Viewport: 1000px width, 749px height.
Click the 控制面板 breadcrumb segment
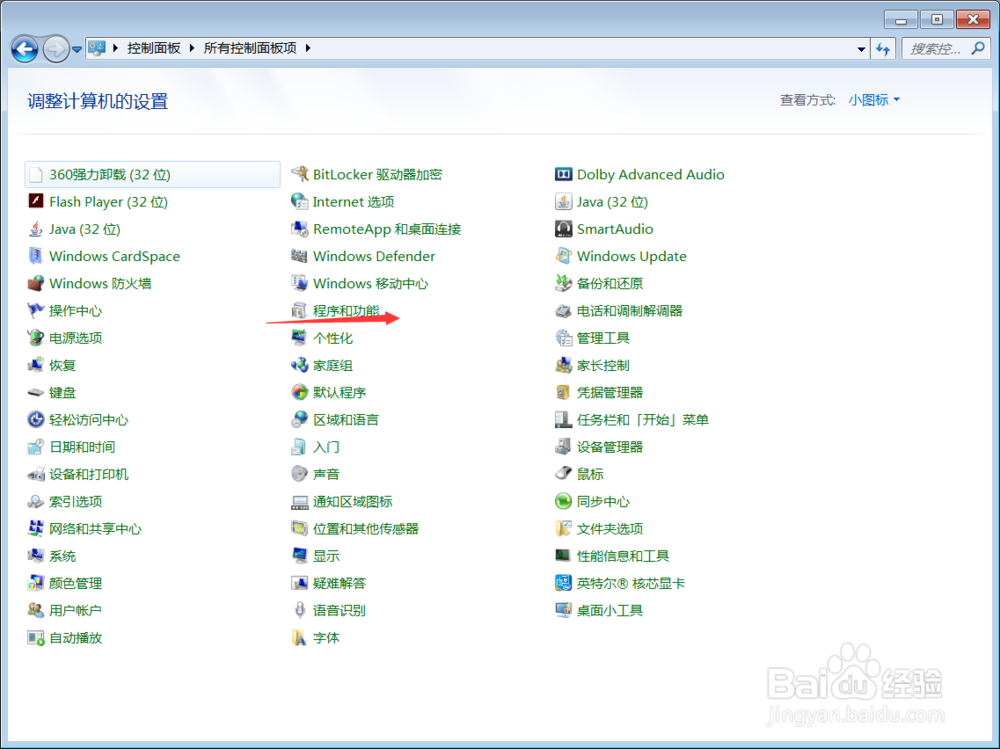tap(154, 48)
